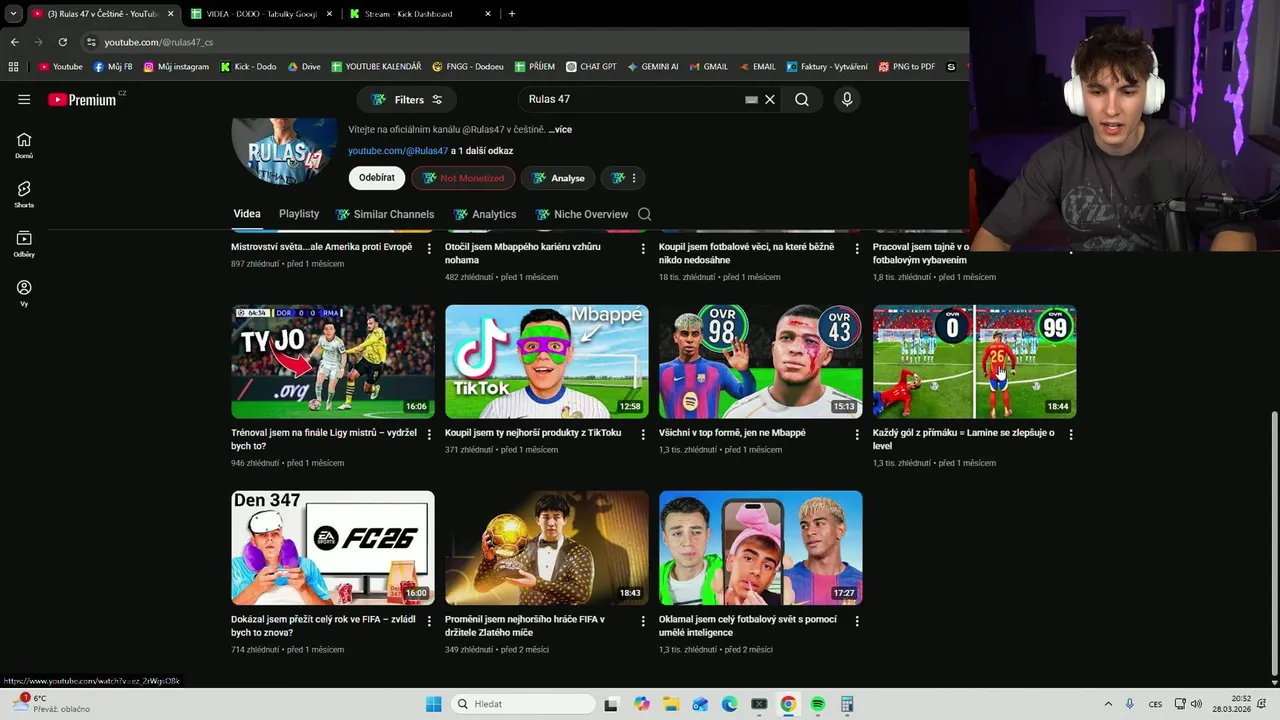This screenshot has width=1280, height=720.
Task: Click the channel search magnifier icon
Action: [x=645, y=214]
